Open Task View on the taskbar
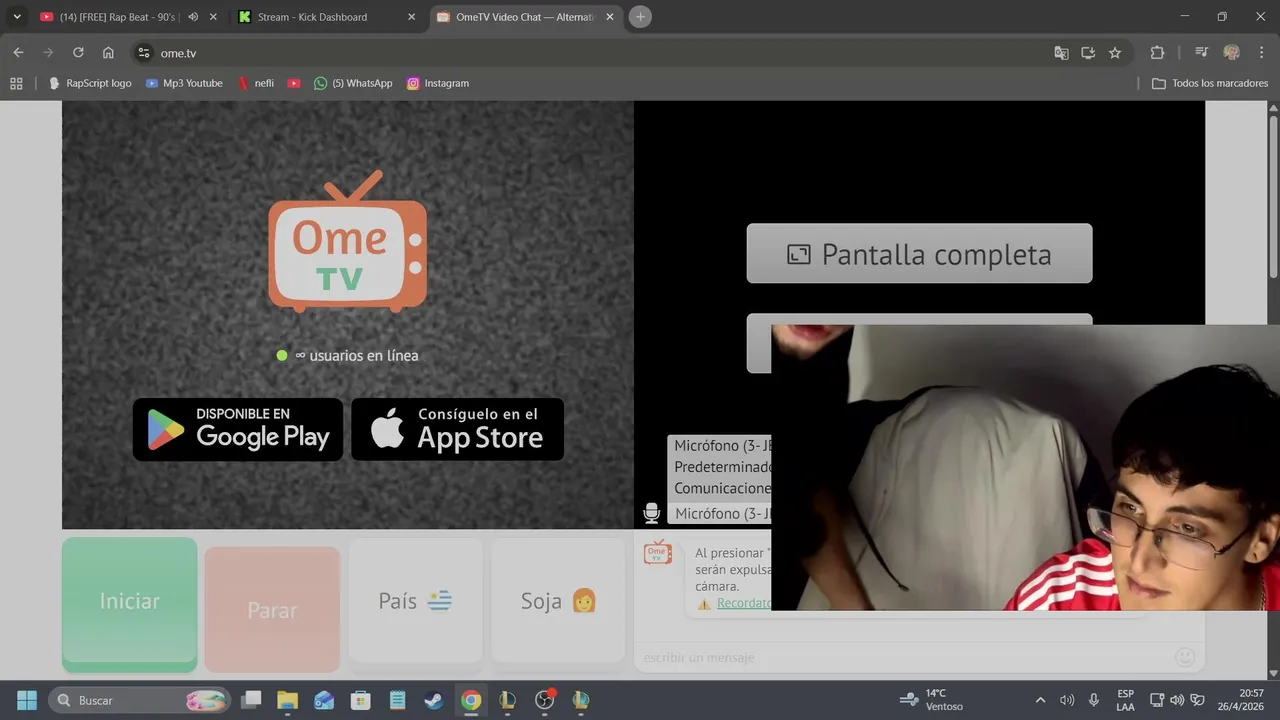 pyautogui.click(x=251, y=700)
